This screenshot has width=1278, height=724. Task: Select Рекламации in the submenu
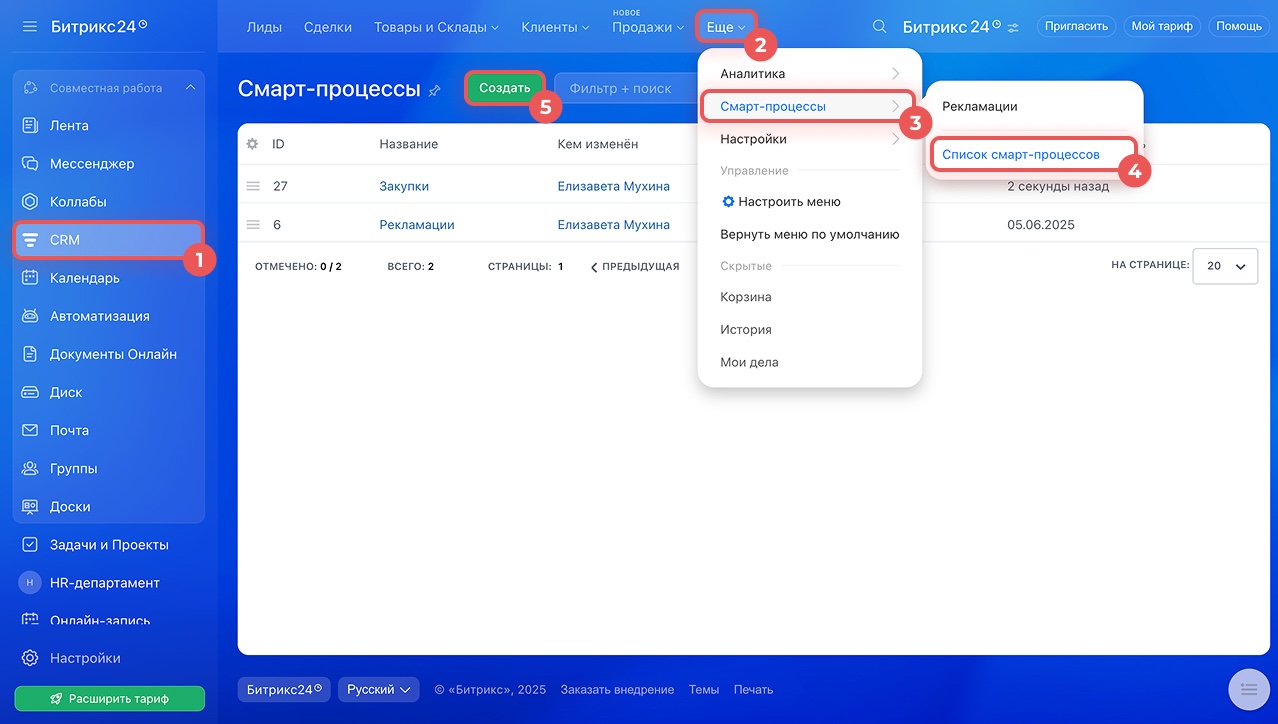(x=980, y=106)
